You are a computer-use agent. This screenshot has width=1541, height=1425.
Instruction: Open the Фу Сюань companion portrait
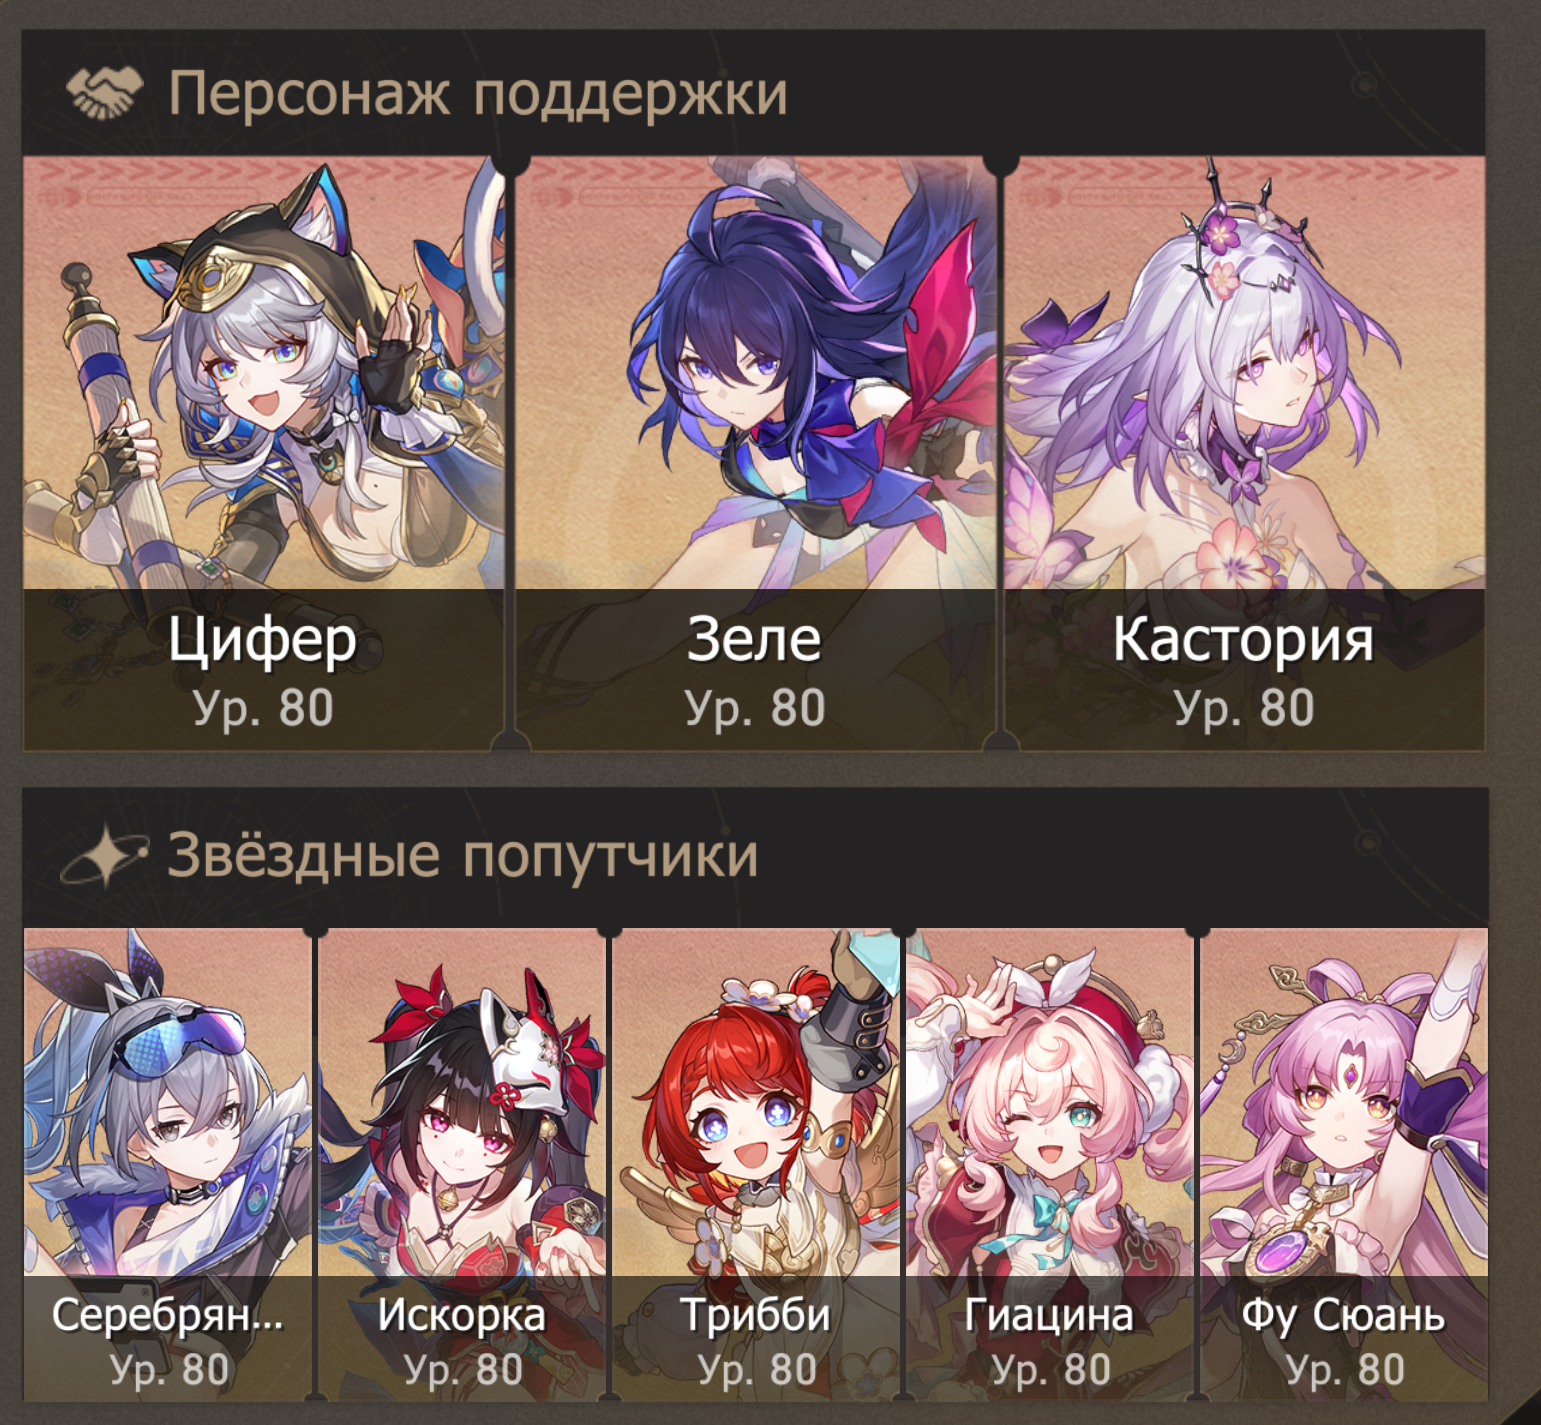[1344, 1164]
